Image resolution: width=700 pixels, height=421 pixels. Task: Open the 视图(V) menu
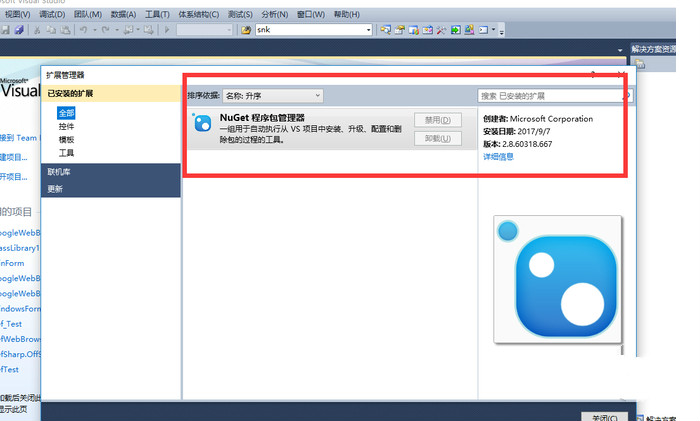(x=17, y=14)
